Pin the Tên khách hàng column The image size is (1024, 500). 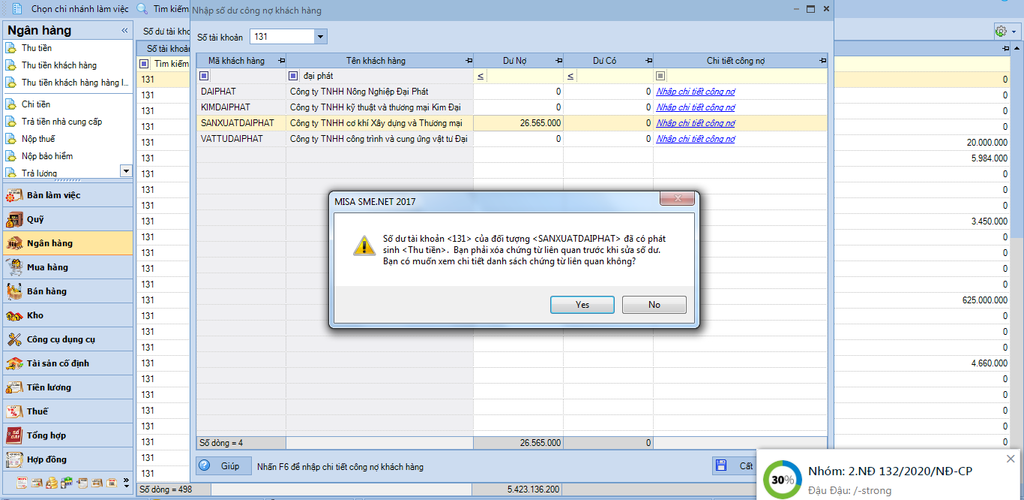click(468, 61)
